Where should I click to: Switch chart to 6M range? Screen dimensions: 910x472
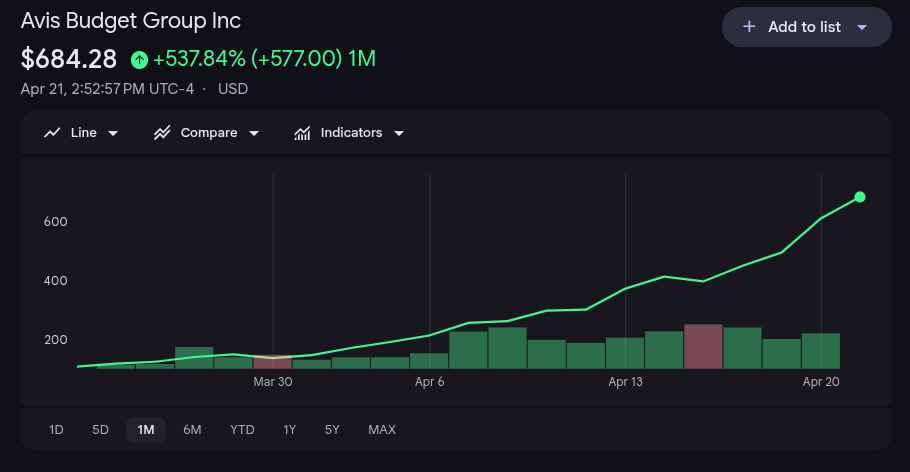pyautogui.click(x=192, y=430)
